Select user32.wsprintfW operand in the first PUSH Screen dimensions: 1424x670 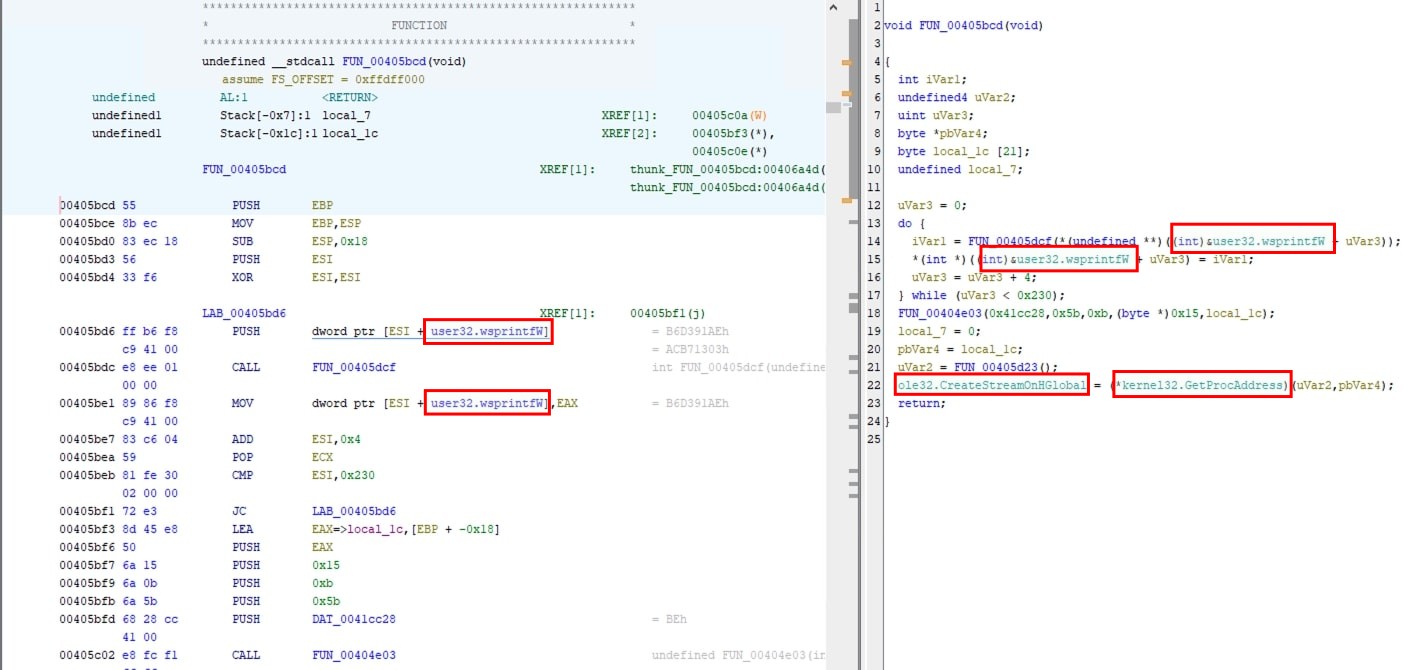click(487, 330)
